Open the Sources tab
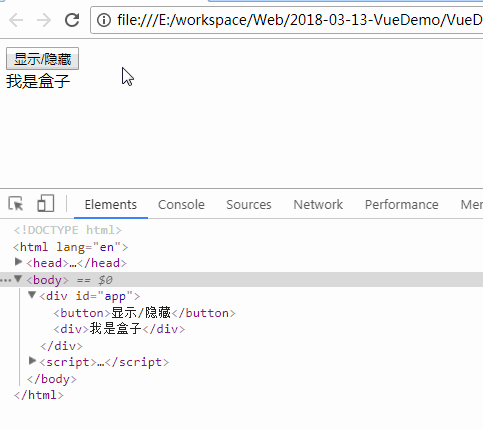Image resolution: width=483 pixels, height=429 pixels. pyautogui.click(x=249, y=204)
